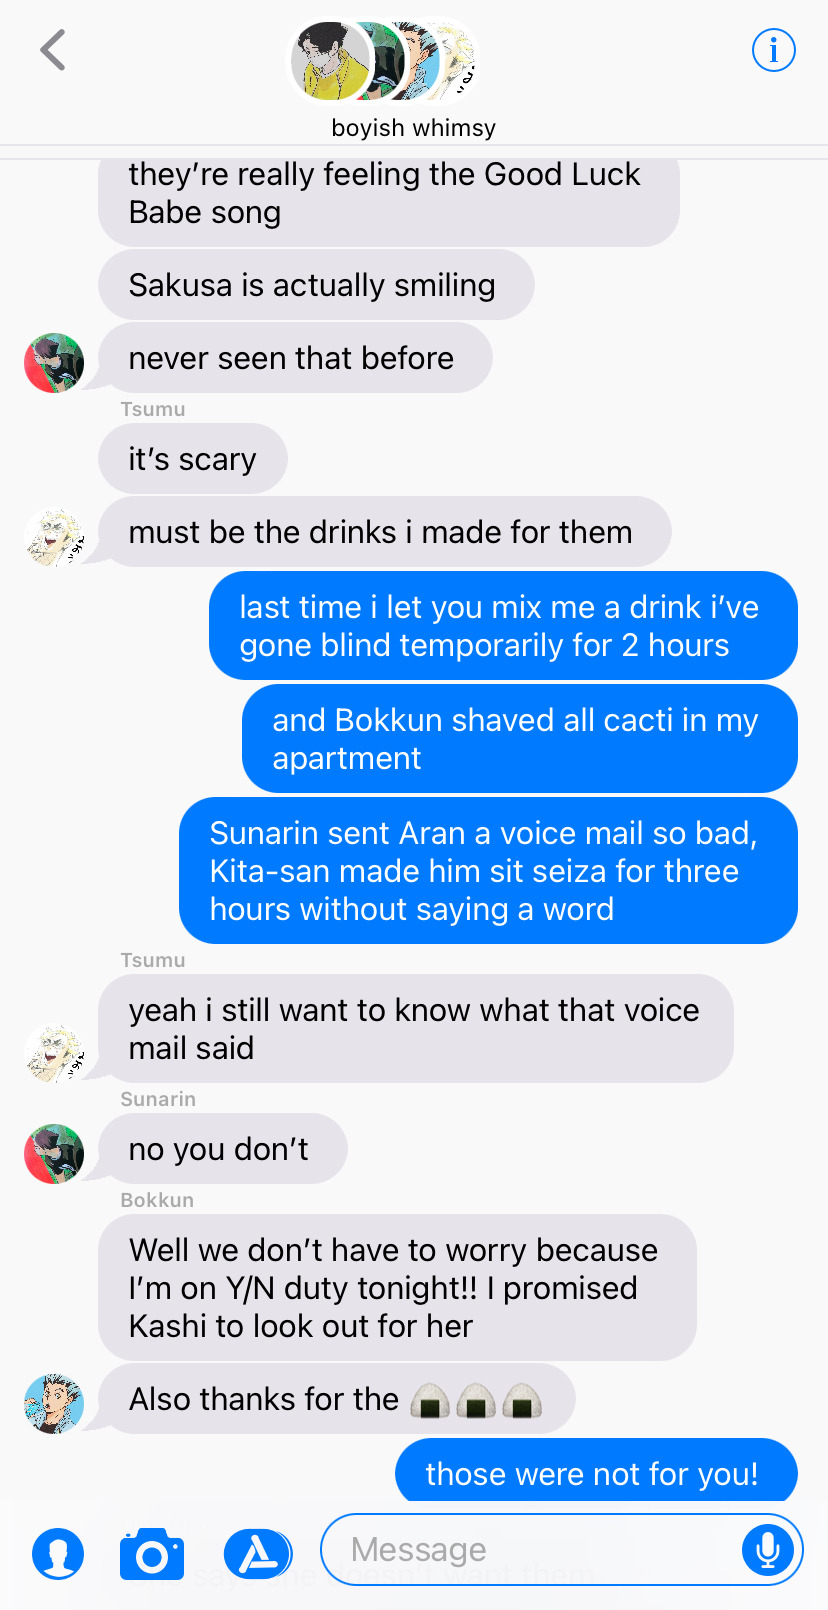Tap Sunarin's avatar next to "no you don't"
The width and height of the screenshot is (828, 1610).
[54, 1153]
